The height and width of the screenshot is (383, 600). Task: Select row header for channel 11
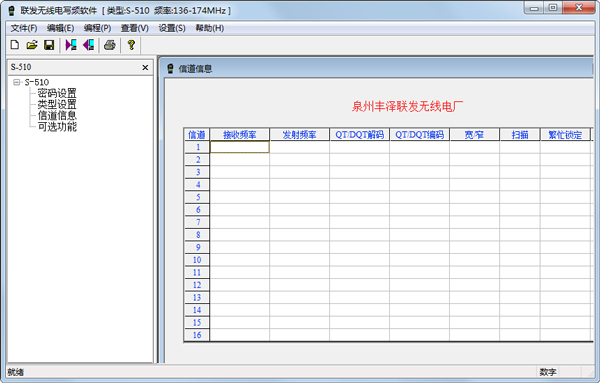coord(197,272)
